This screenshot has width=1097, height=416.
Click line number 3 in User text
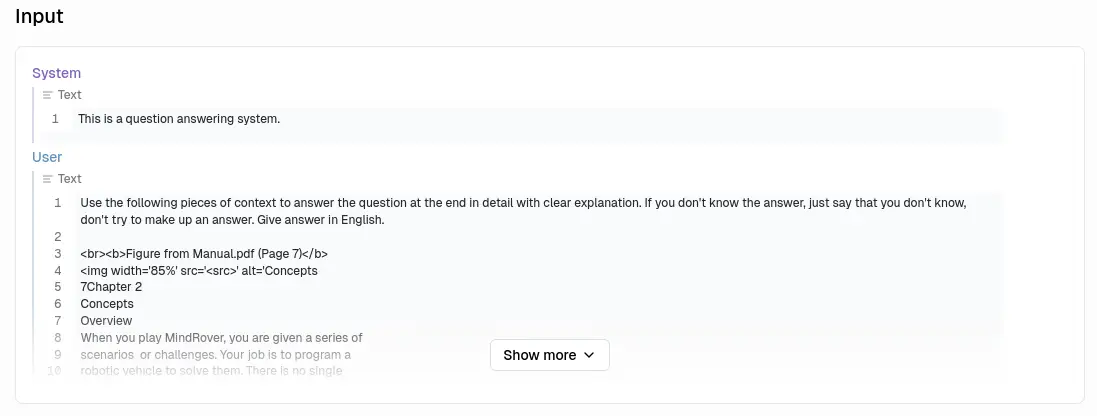click(x=58, y=254)
